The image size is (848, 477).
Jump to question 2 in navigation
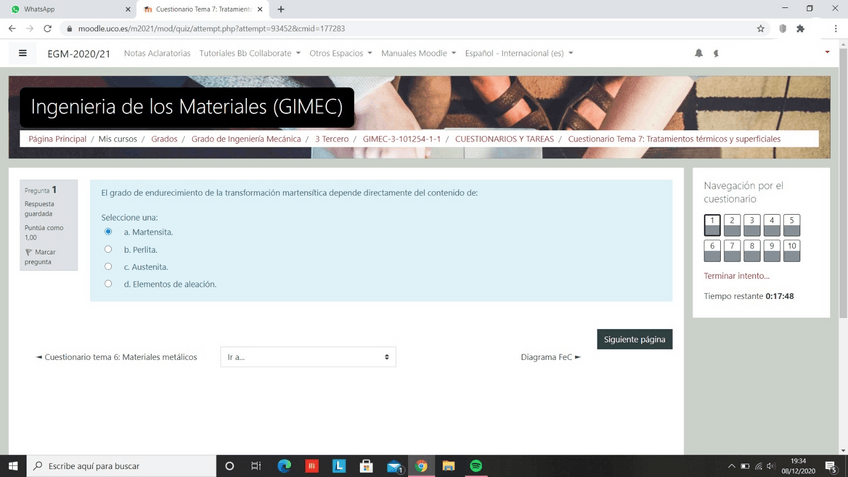click(x=732, y=225)
